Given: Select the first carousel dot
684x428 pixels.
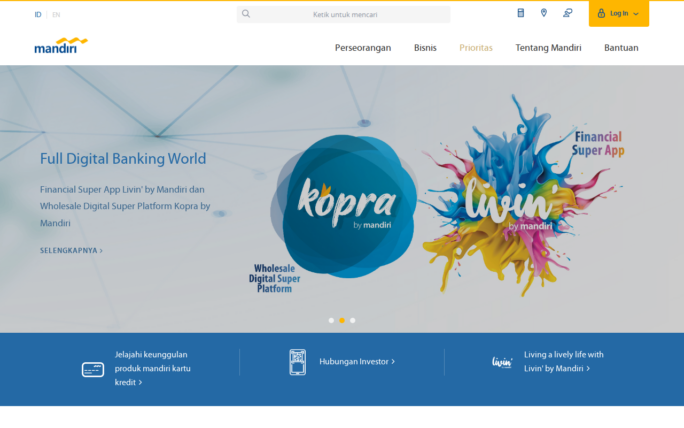Looking at the screenshot, I should tap(331, 320).
